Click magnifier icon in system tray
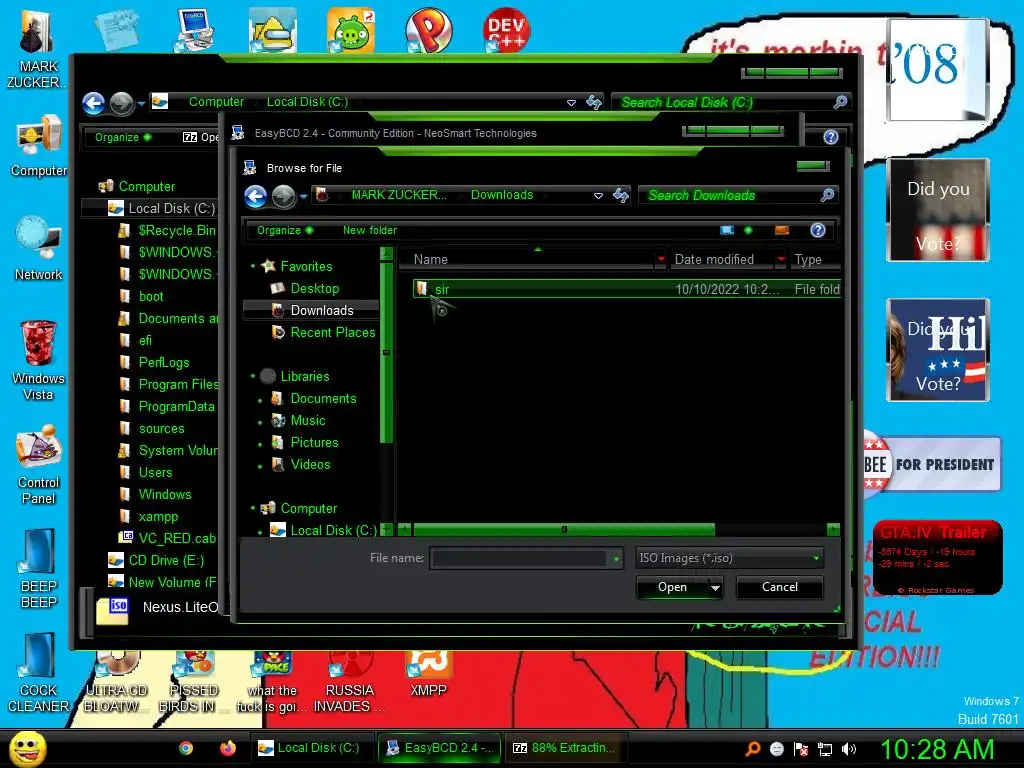This screenshot has width=1024, height=768. click(752, 749)
